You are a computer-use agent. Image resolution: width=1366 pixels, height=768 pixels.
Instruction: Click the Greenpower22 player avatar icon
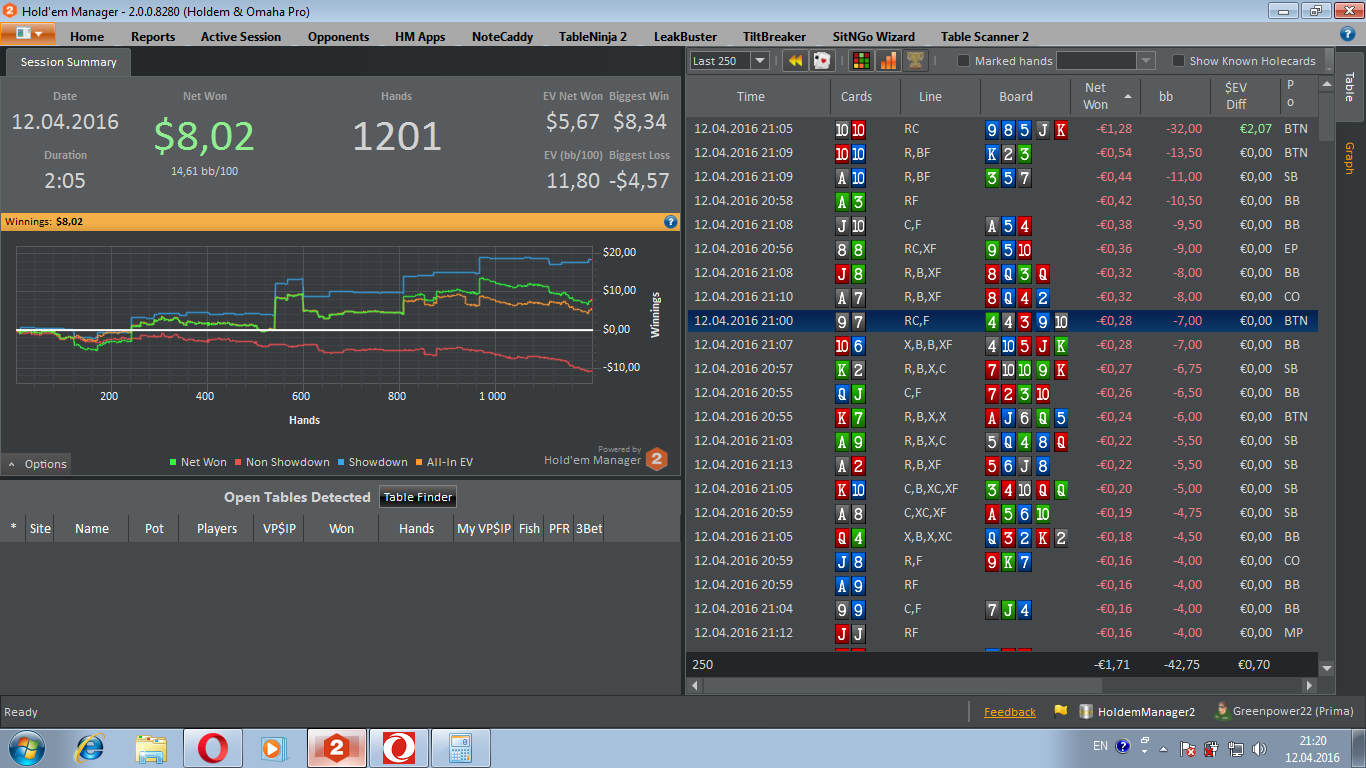[x=1222, y=711]
